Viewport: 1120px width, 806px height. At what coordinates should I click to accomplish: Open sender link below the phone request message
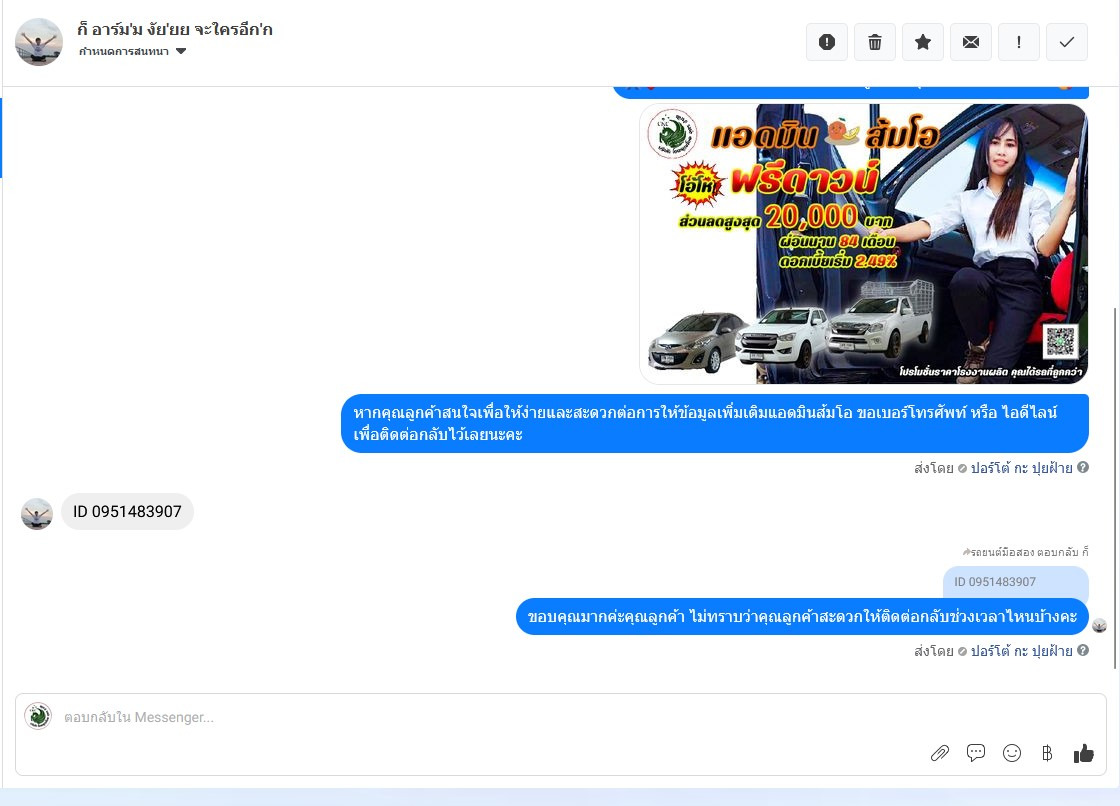coord(1021,468)
